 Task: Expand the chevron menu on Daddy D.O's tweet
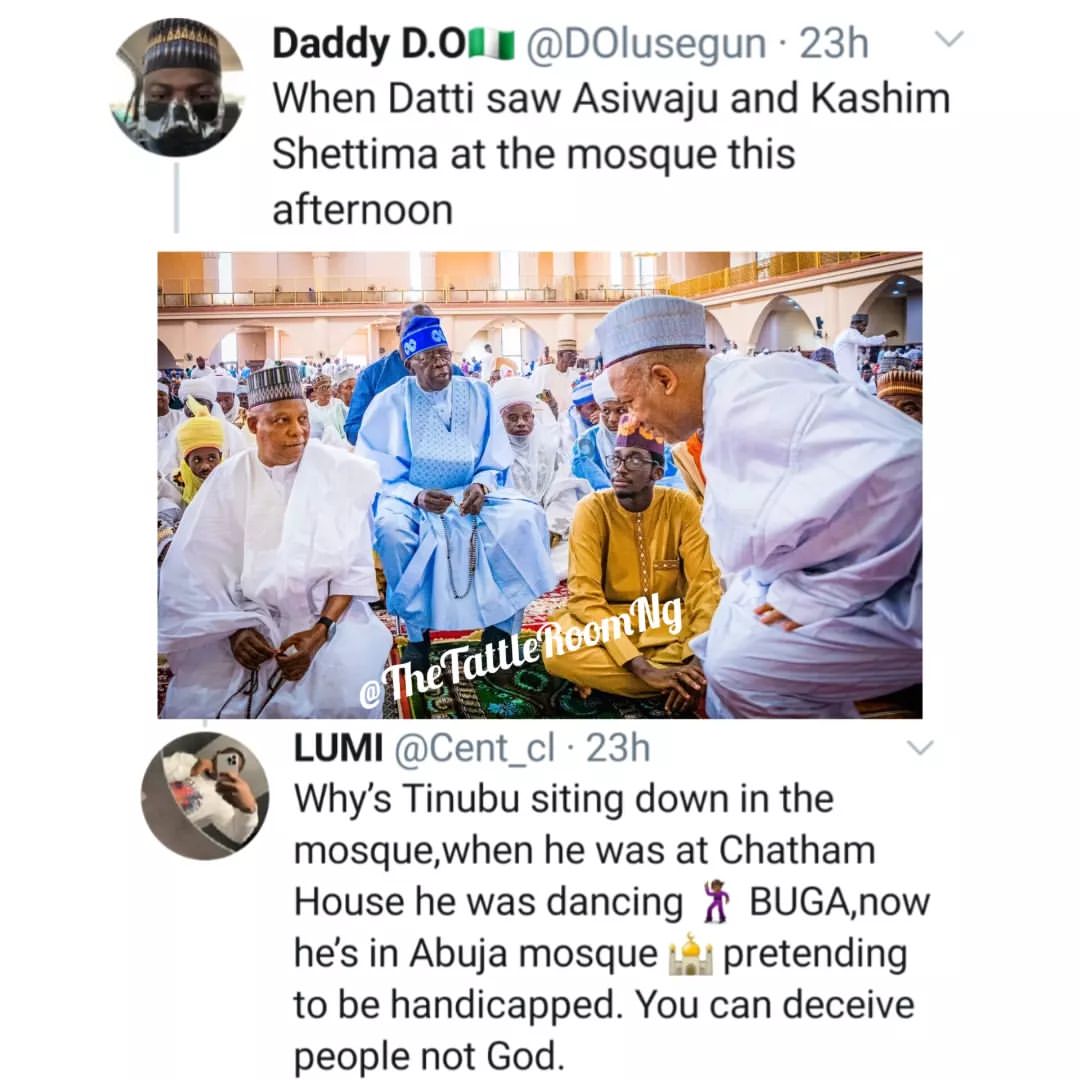point(948,40)
